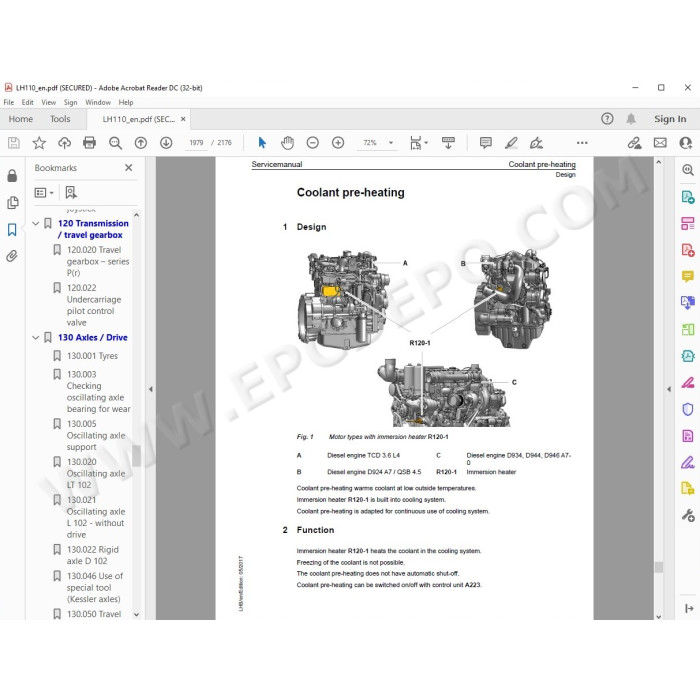Go to previous page with up arrow
Image resolution: width=700 pixels, height=700 pixels.
click(141, 143)
